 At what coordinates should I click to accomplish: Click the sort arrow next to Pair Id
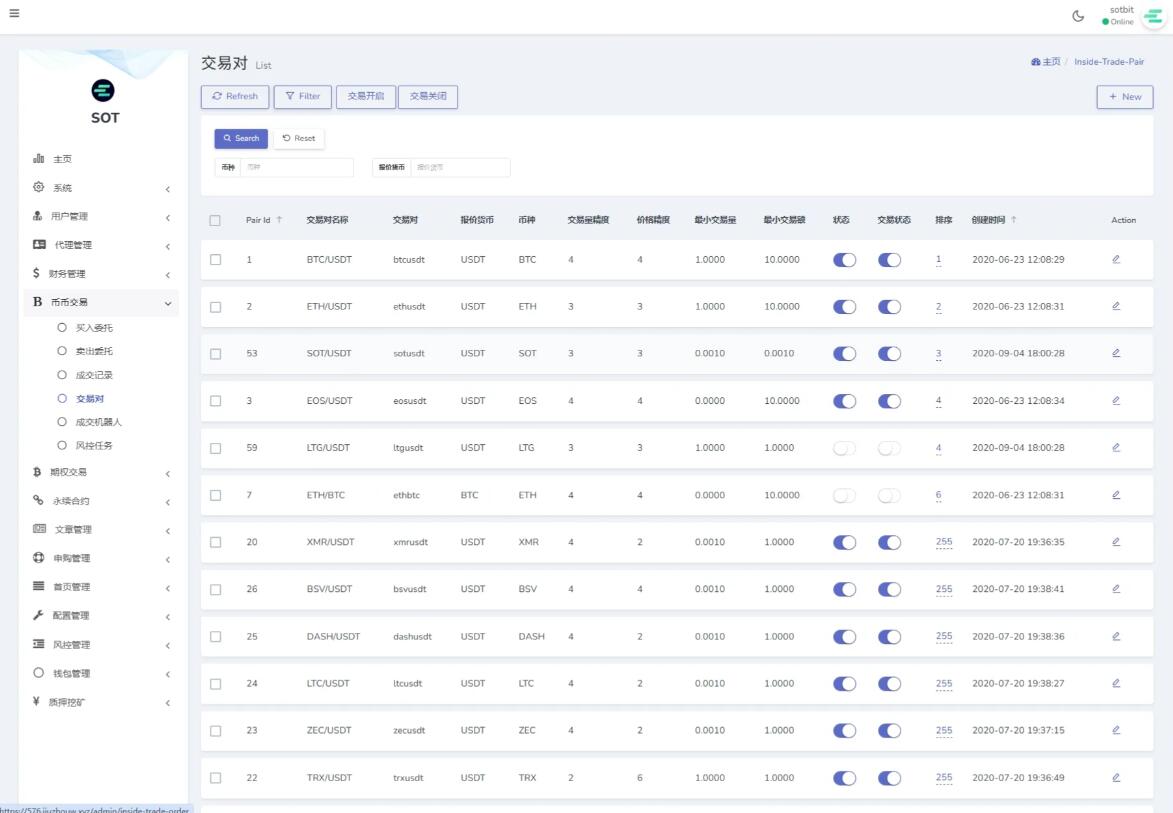pos(279,220)
